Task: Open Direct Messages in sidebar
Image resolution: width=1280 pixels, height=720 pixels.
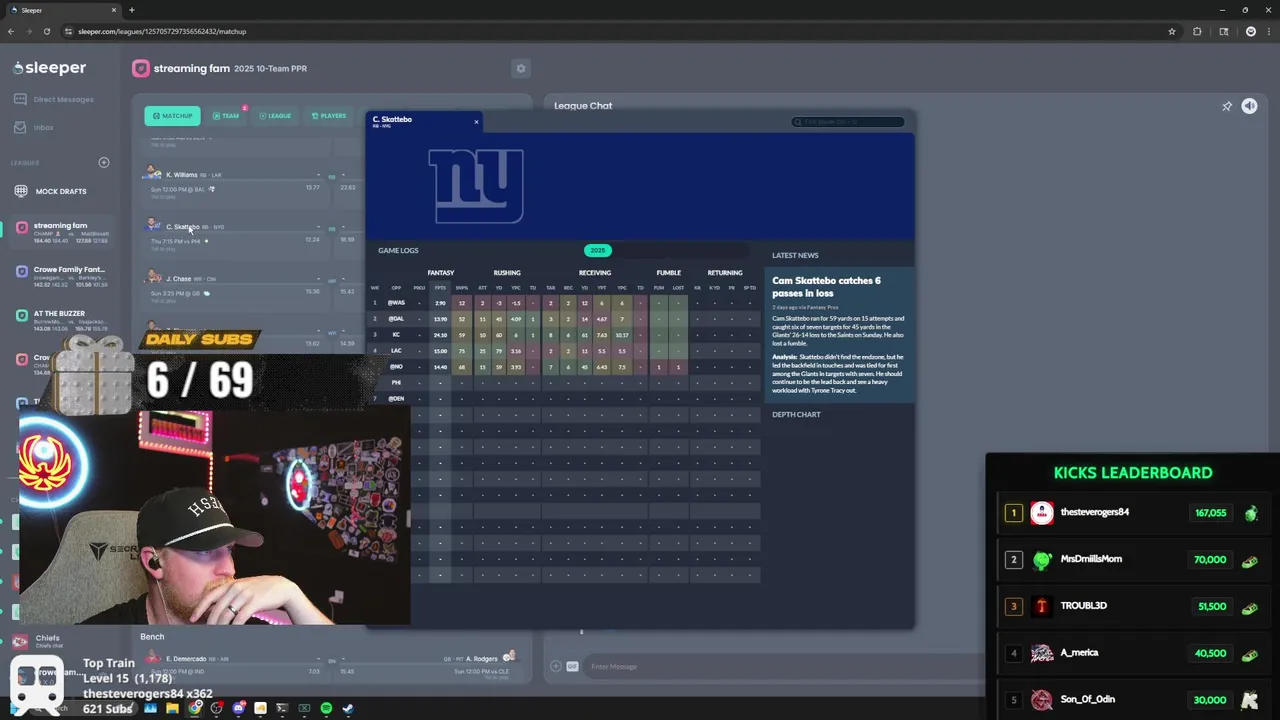Action: [54, 99]
